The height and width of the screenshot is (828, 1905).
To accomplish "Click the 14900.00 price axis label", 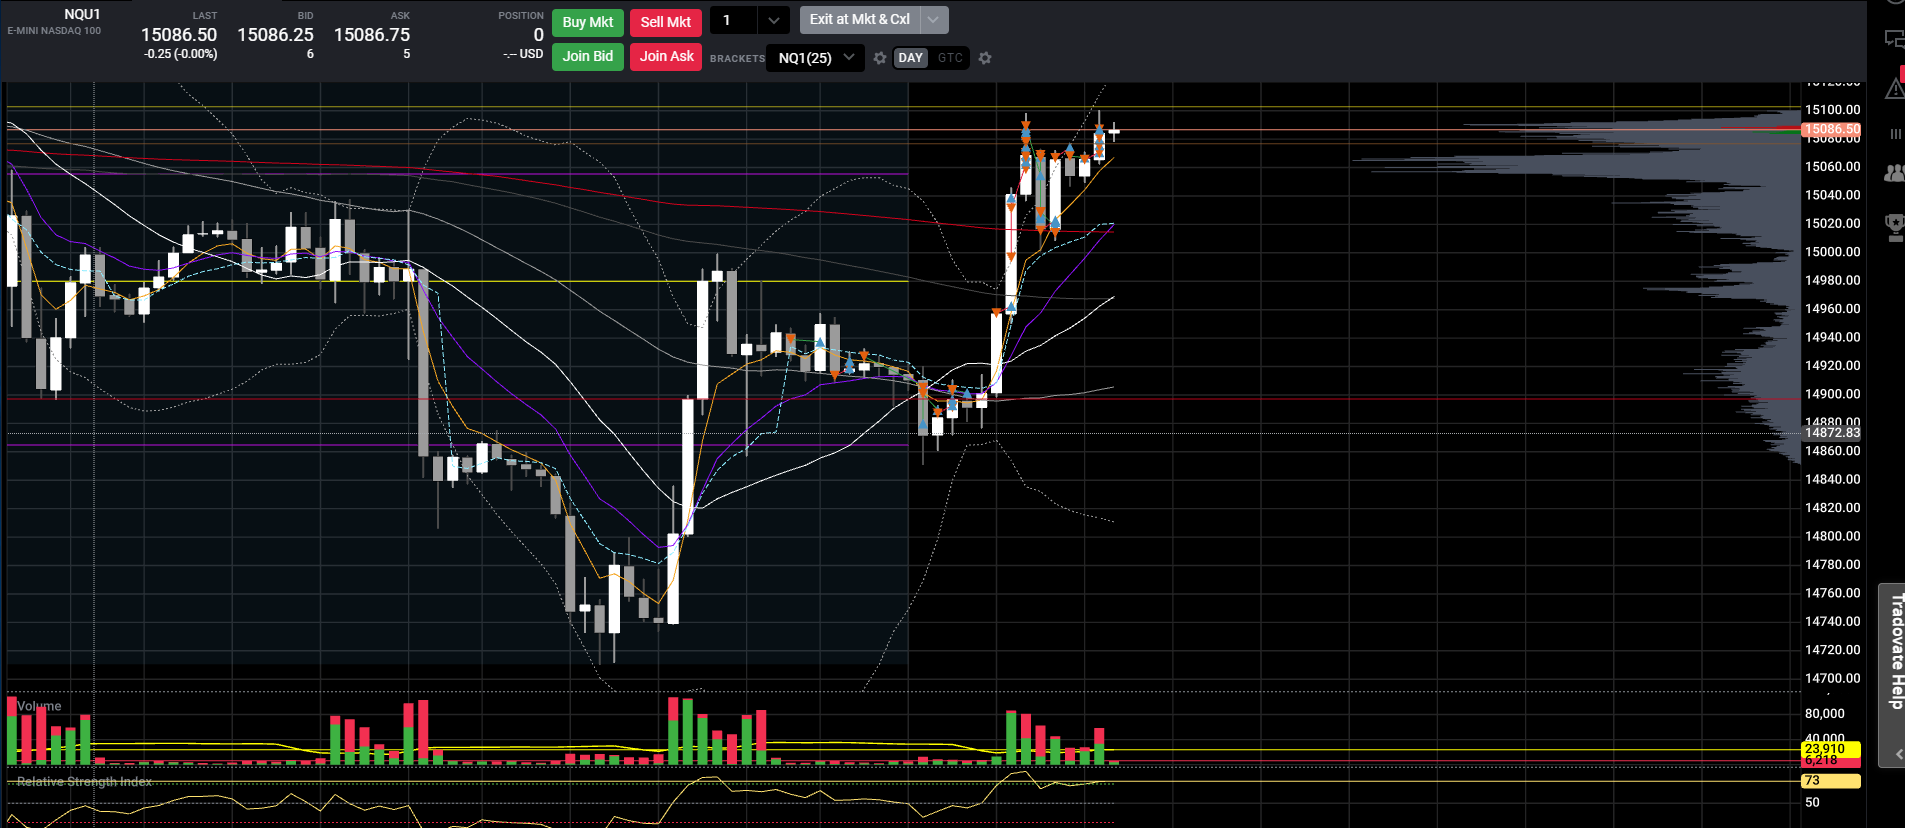I will 1832,394.
